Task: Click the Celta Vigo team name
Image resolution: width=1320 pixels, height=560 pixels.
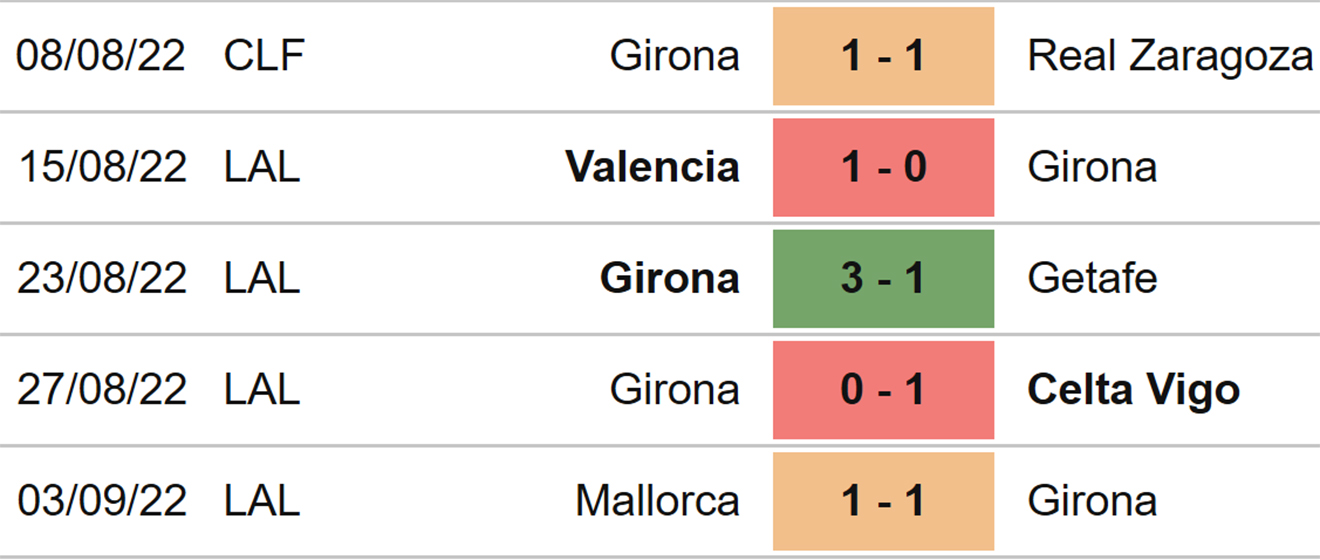Action: (x=1133, y=389)
